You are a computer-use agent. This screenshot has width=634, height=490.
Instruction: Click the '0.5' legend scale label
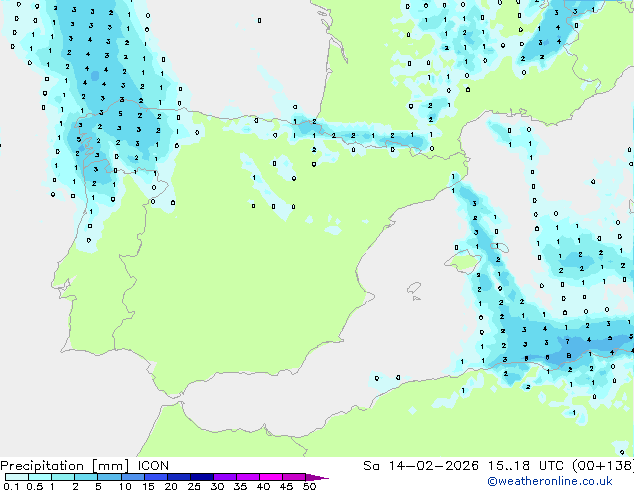35,486
